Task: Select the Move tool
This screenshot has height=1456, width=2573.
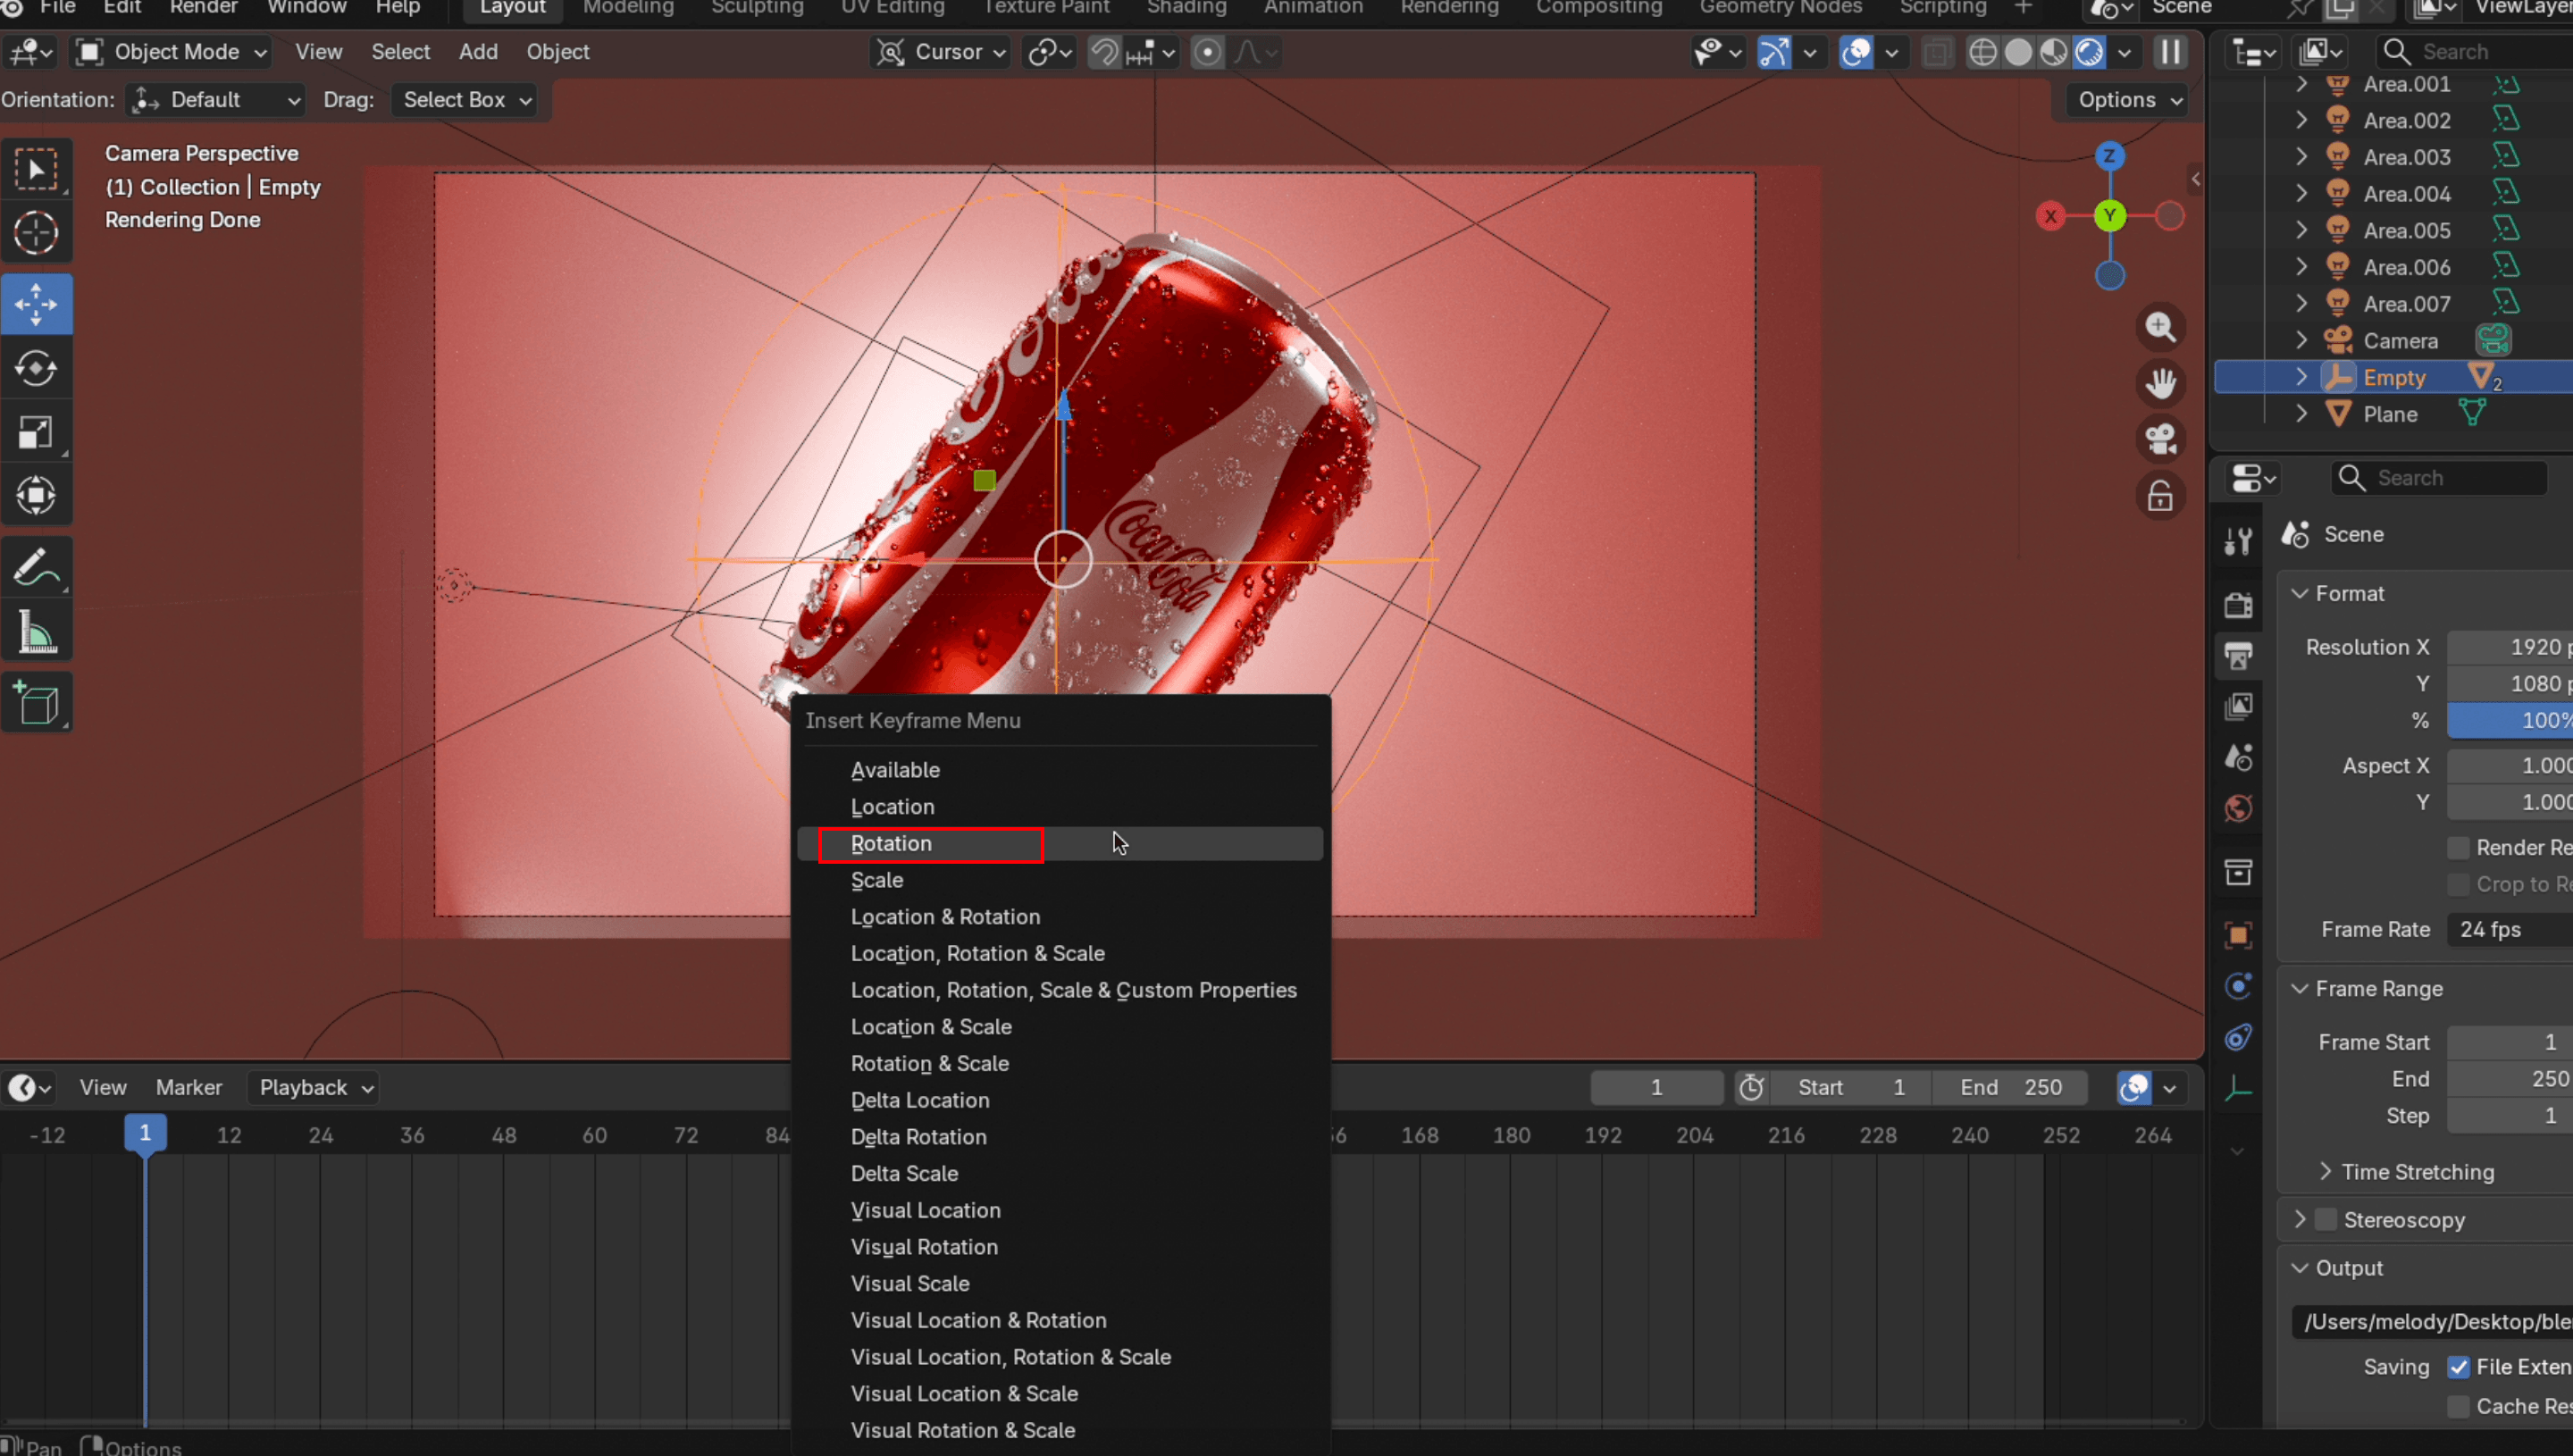Action: pos(36,304)
